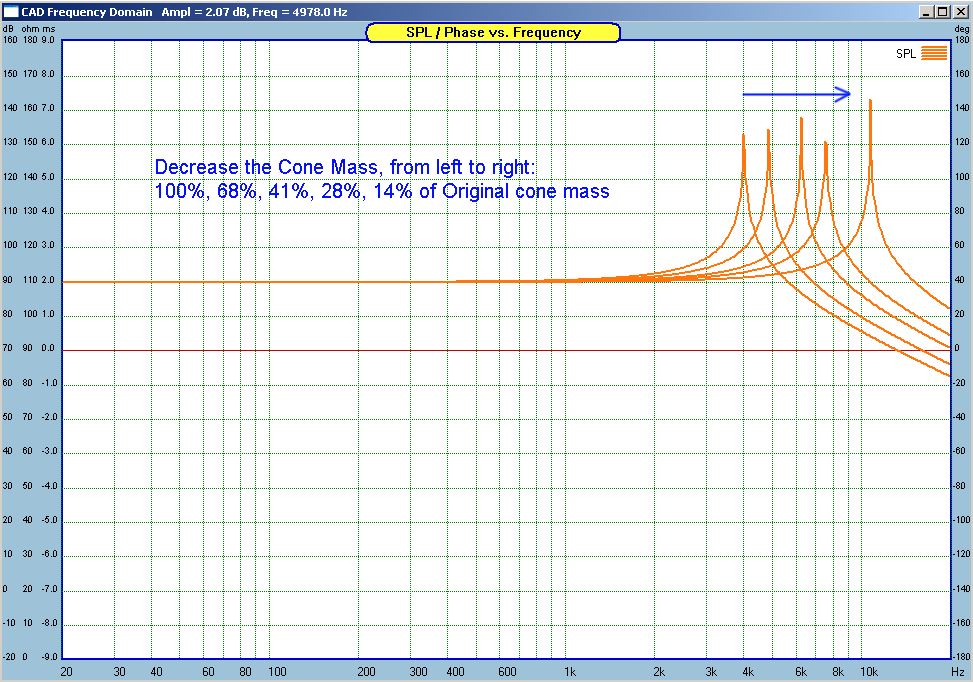Click the blue arrow annotation's arrowhead
Screen dimensions: 973x682
coord(844,94)
